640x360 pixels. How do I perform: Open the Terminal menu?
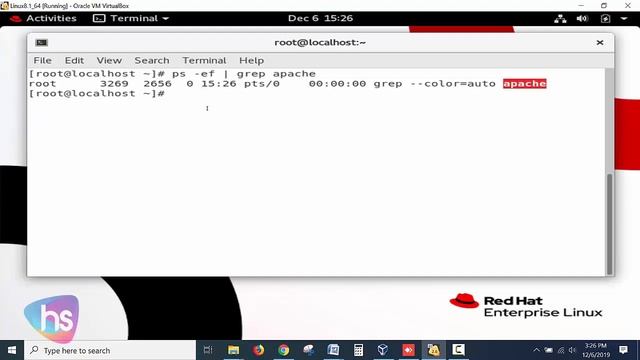coord(204,60)
